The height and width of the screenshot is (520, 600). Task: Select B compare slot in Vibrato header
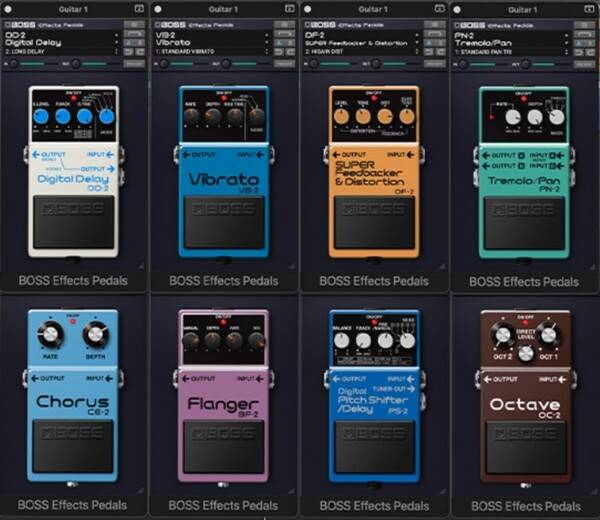click(x=290, y=42)
